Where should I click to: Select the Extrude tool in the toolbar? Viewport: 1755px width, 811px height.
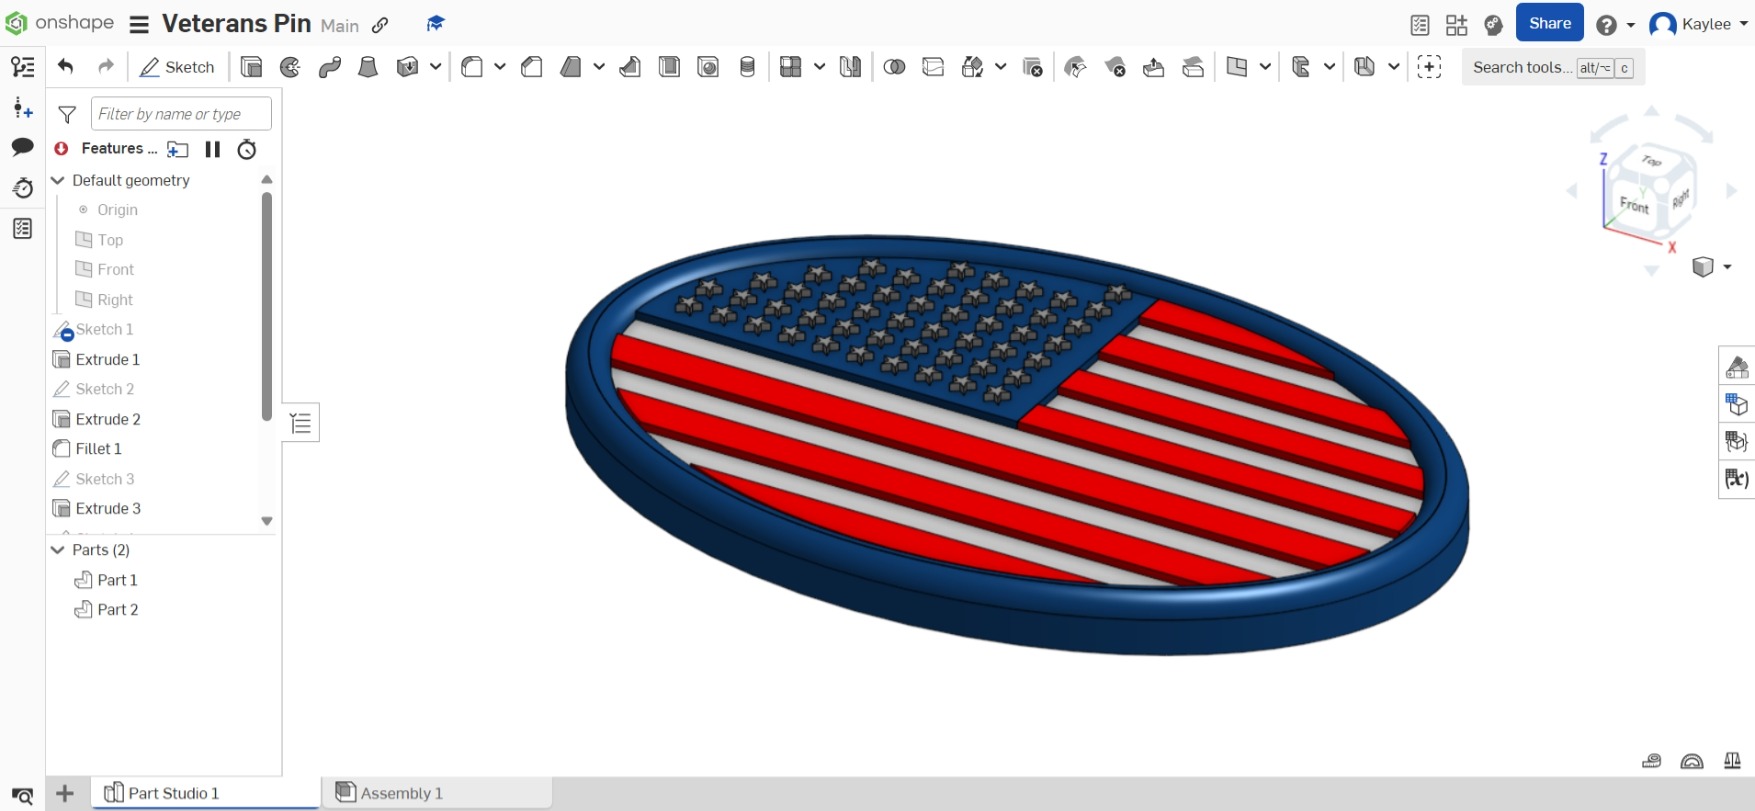click(x=251, y=67)
